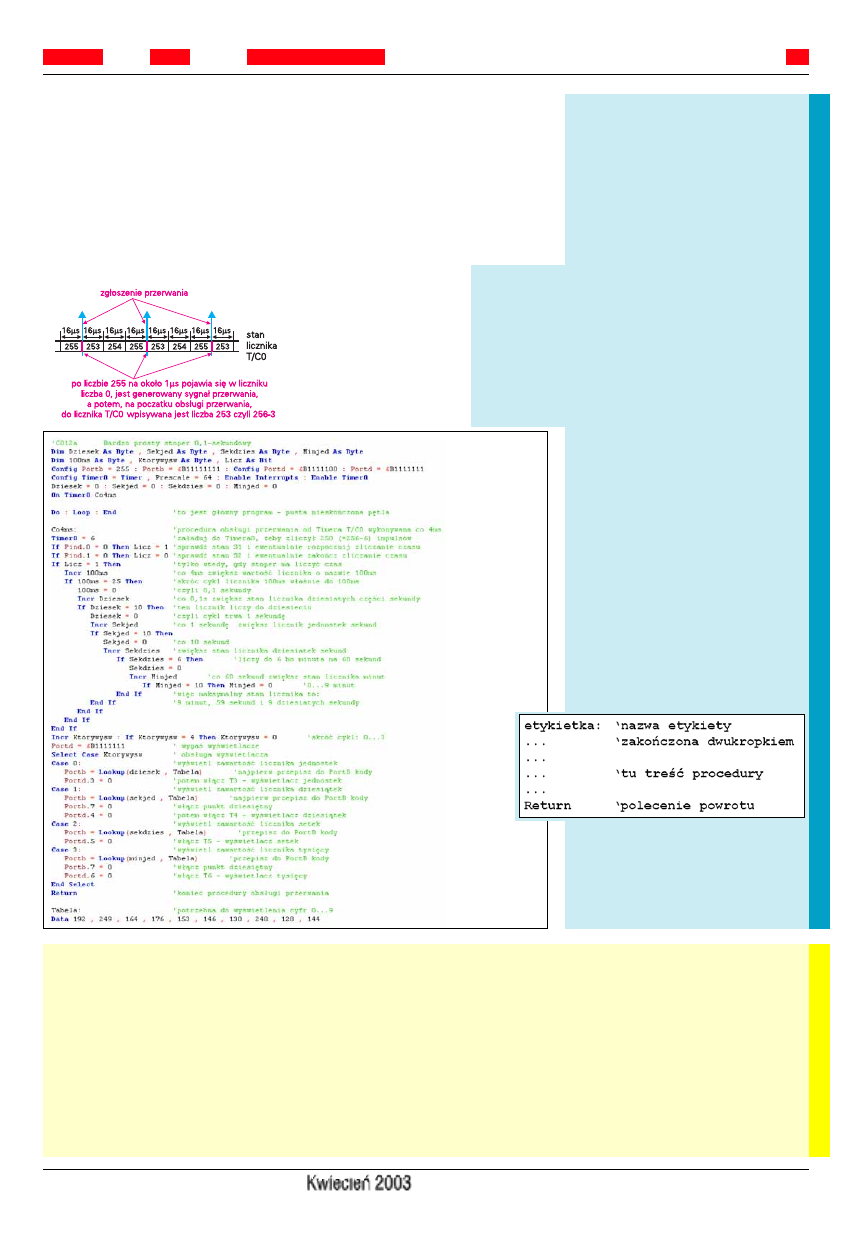Screen dimensions: 860x1233
Task: Click the small red block at top right
Action: (x=797, y=56)
